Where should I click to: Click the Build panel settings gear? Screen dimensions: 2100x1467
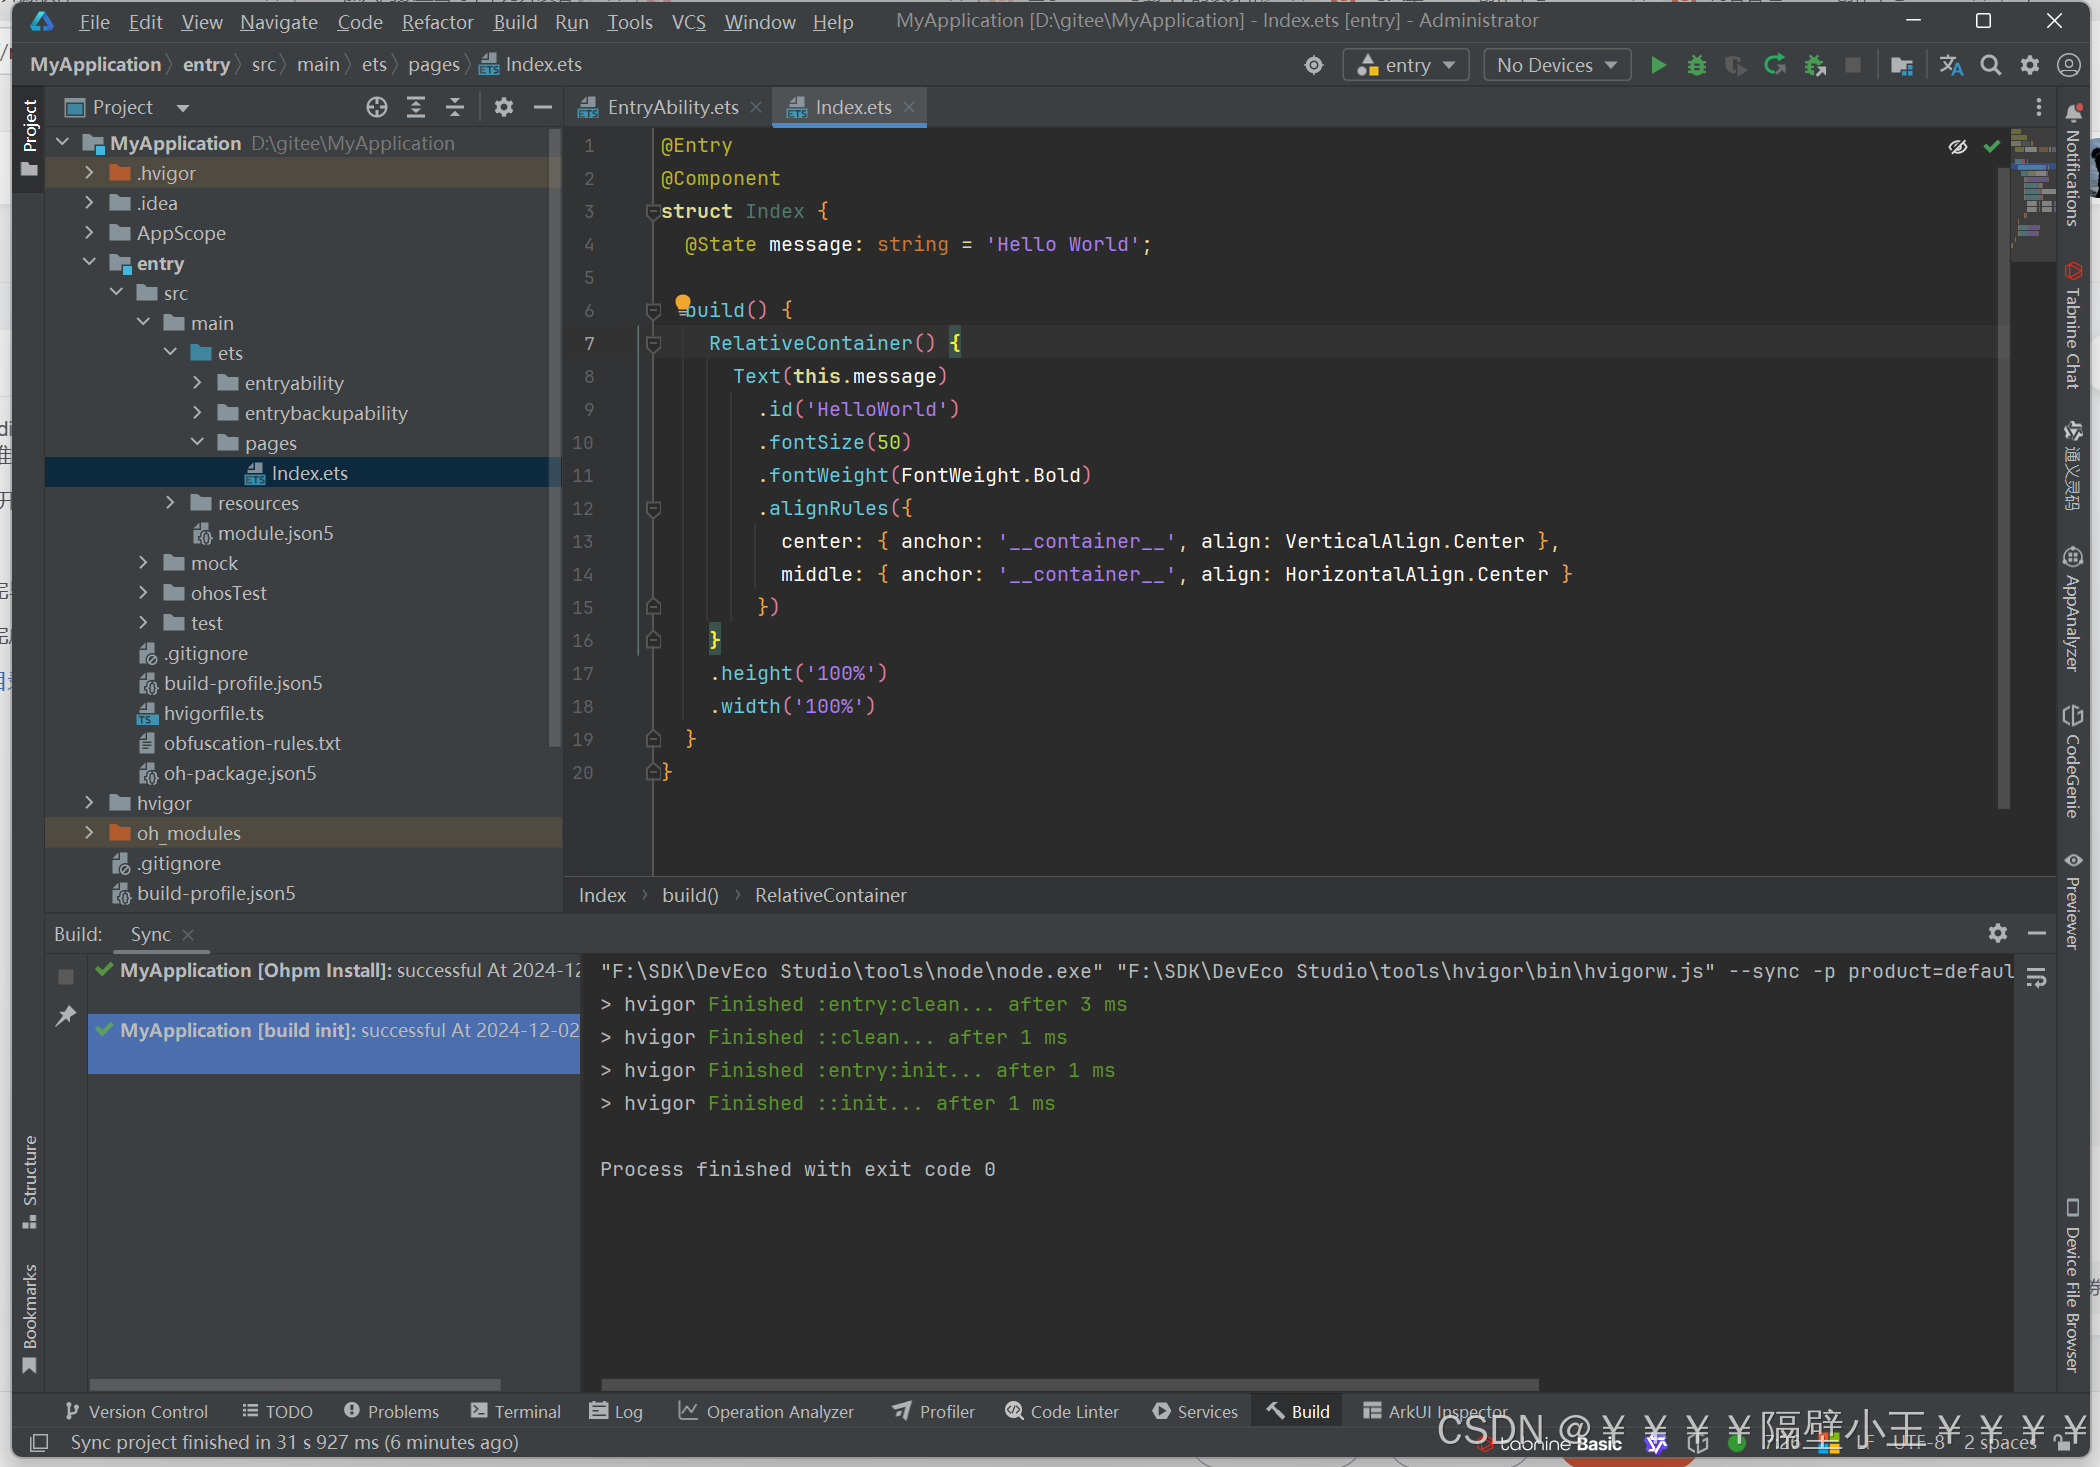pyautogui.click(x=1998, y=933)
